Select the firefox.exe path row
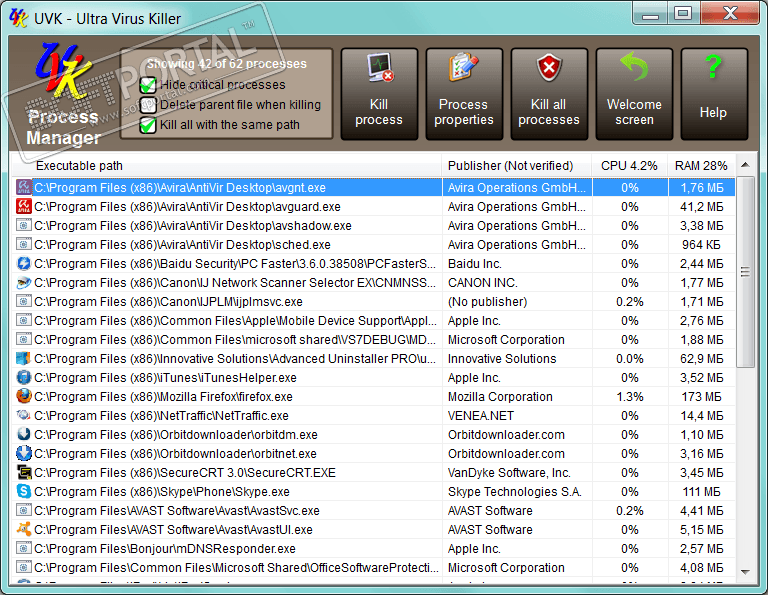The height and width of the screenshot is (595, 768). coord(163,397)
